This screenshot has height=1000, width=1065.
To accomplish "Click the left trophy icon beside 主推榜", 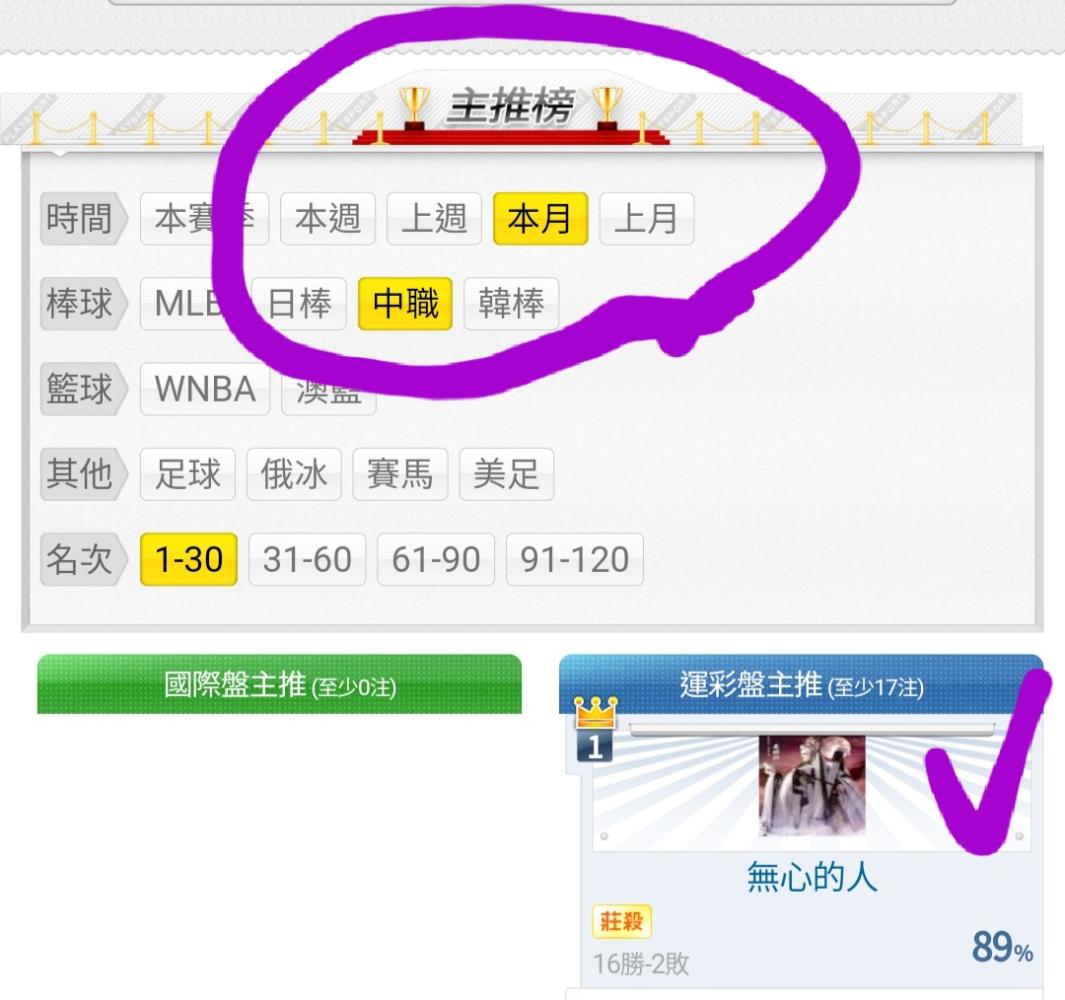I will [413, 107].
